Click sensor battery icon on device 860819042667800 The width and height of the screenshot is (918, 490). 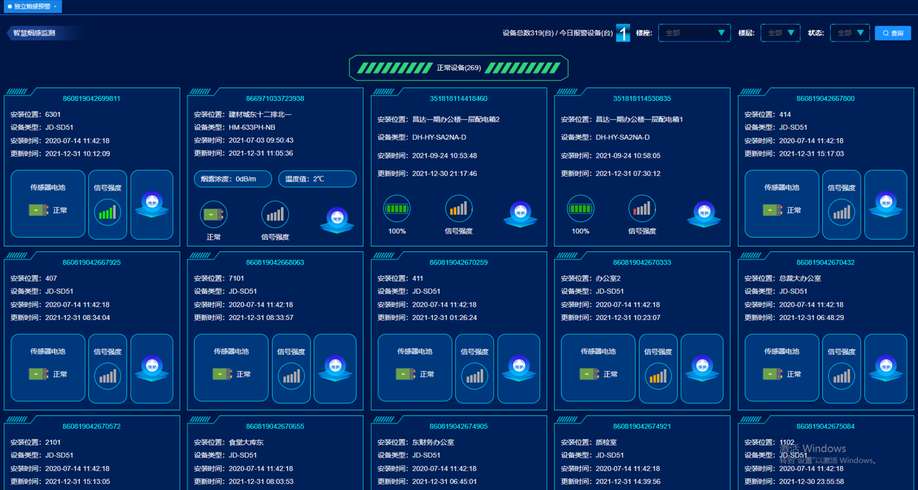click(x=771, y=210)
